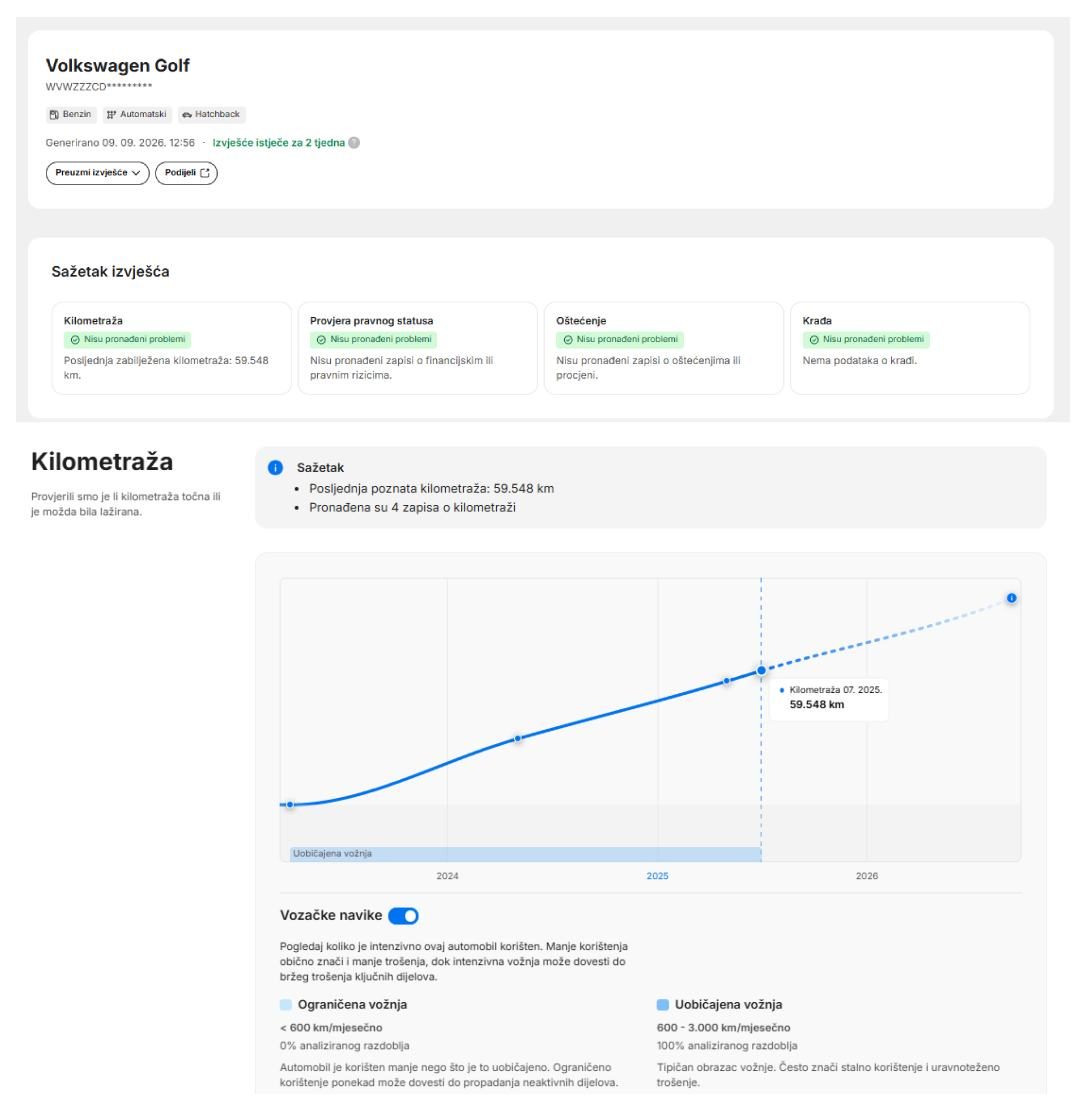
Task: Click the Sažetak izvješća heading
Action: pos(110,272)
